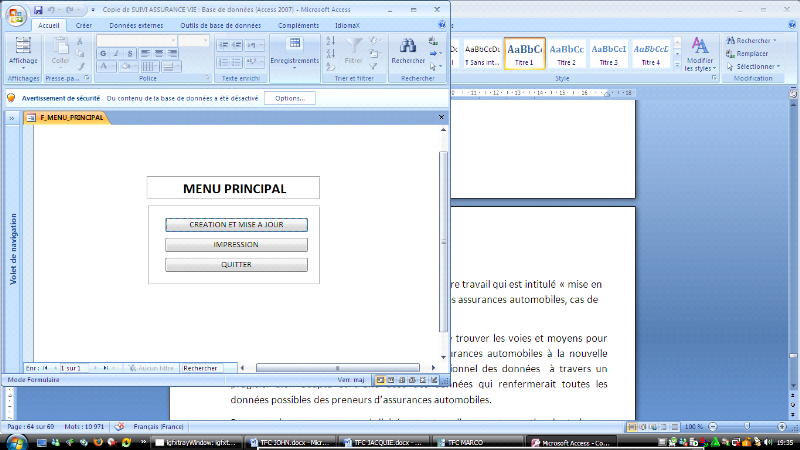Expand the gridlines dropdown
The width and height of the screenshot is (800, 450).
[x=156, y=66]
